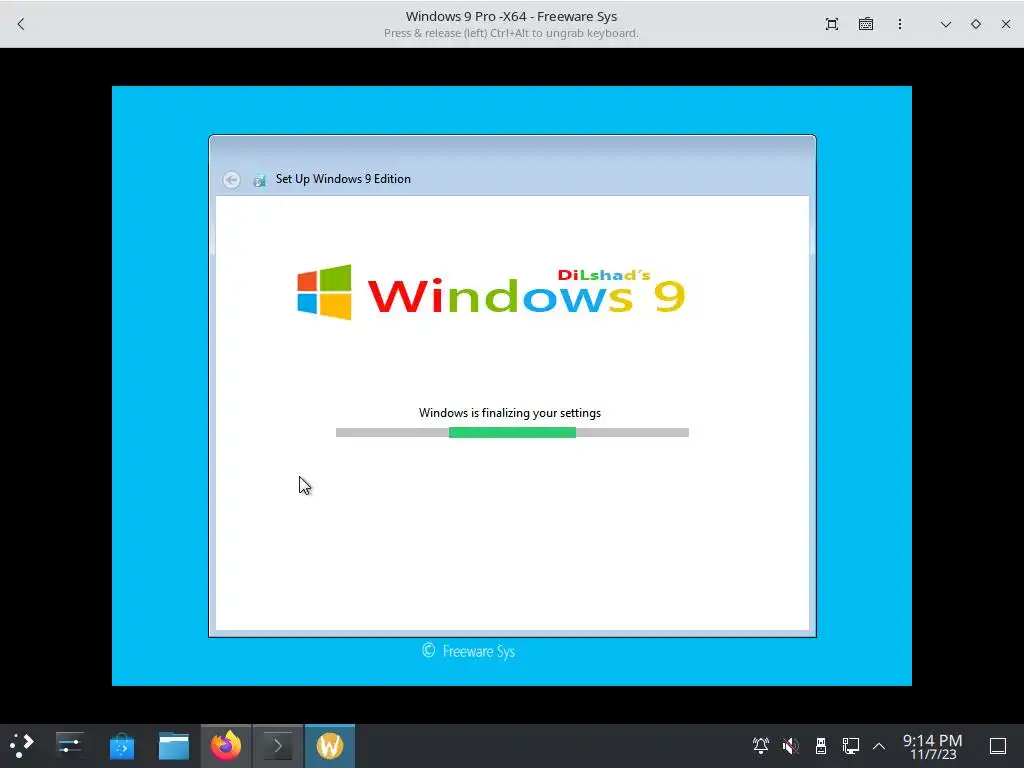Launch the Discover software store
Screen dimensions: 1024x768
(x=121, y=746)
